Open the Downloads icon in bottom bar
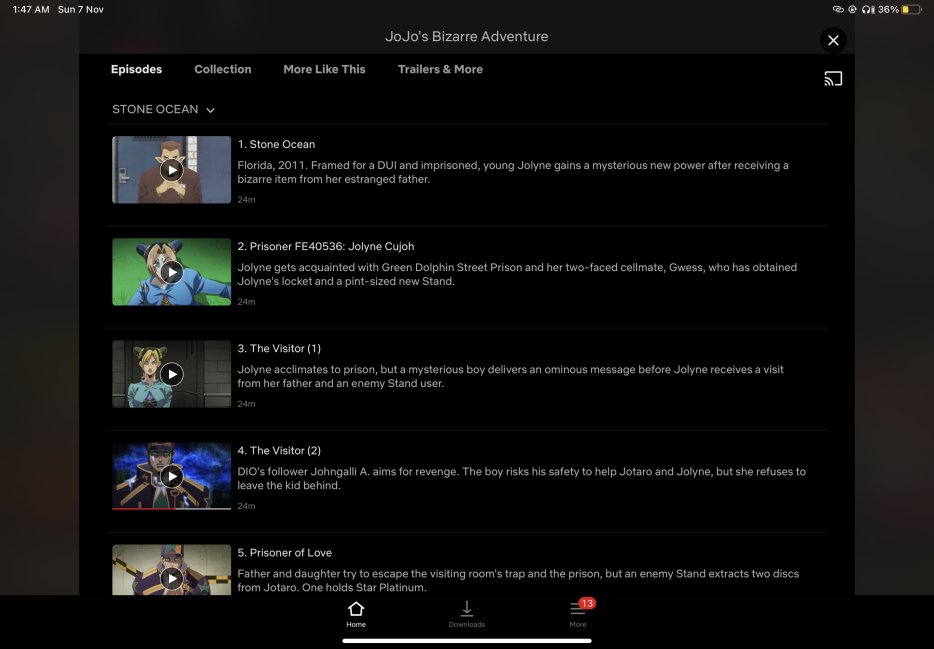 coord(466,614)
